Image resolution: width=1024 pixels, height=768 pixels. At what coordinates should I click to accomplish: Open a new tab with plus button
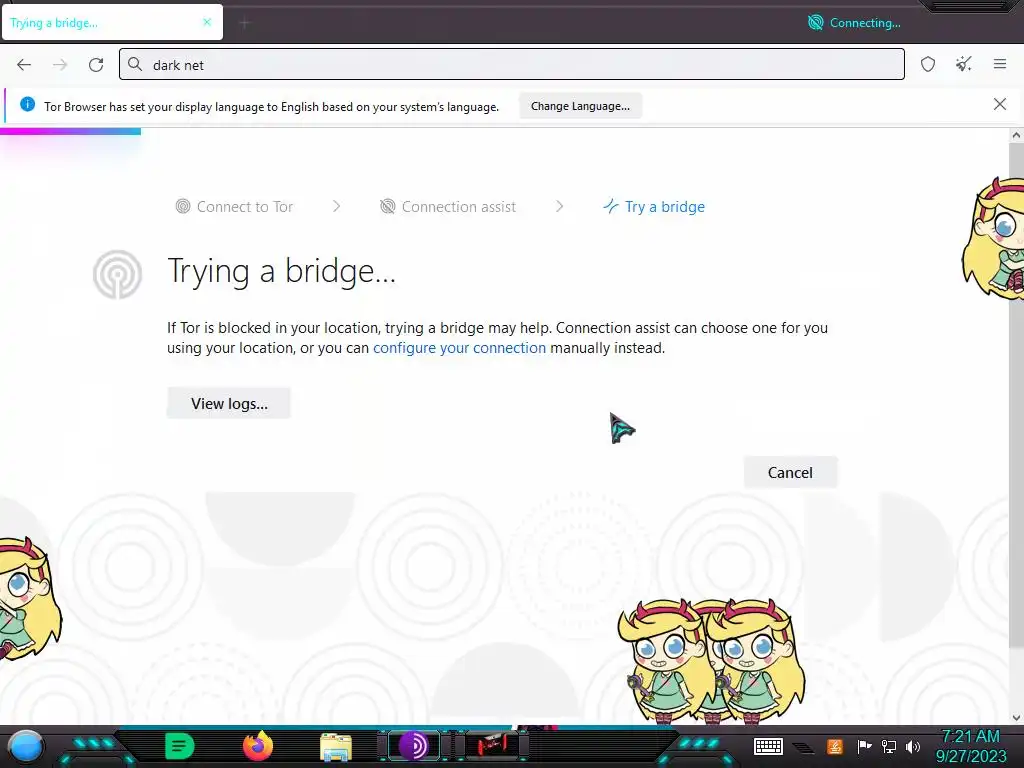pos(244,24)
